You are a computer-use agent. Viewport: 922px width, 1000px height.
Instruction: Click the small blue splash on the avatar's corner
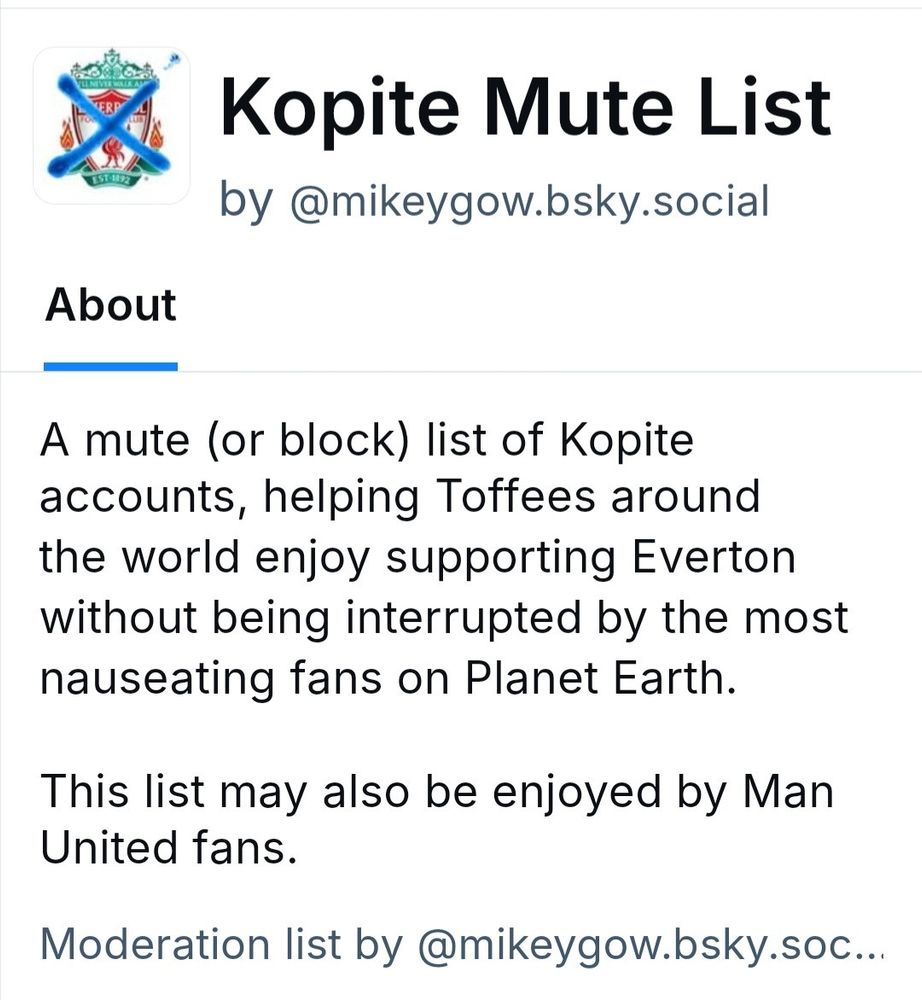(173, 61)
